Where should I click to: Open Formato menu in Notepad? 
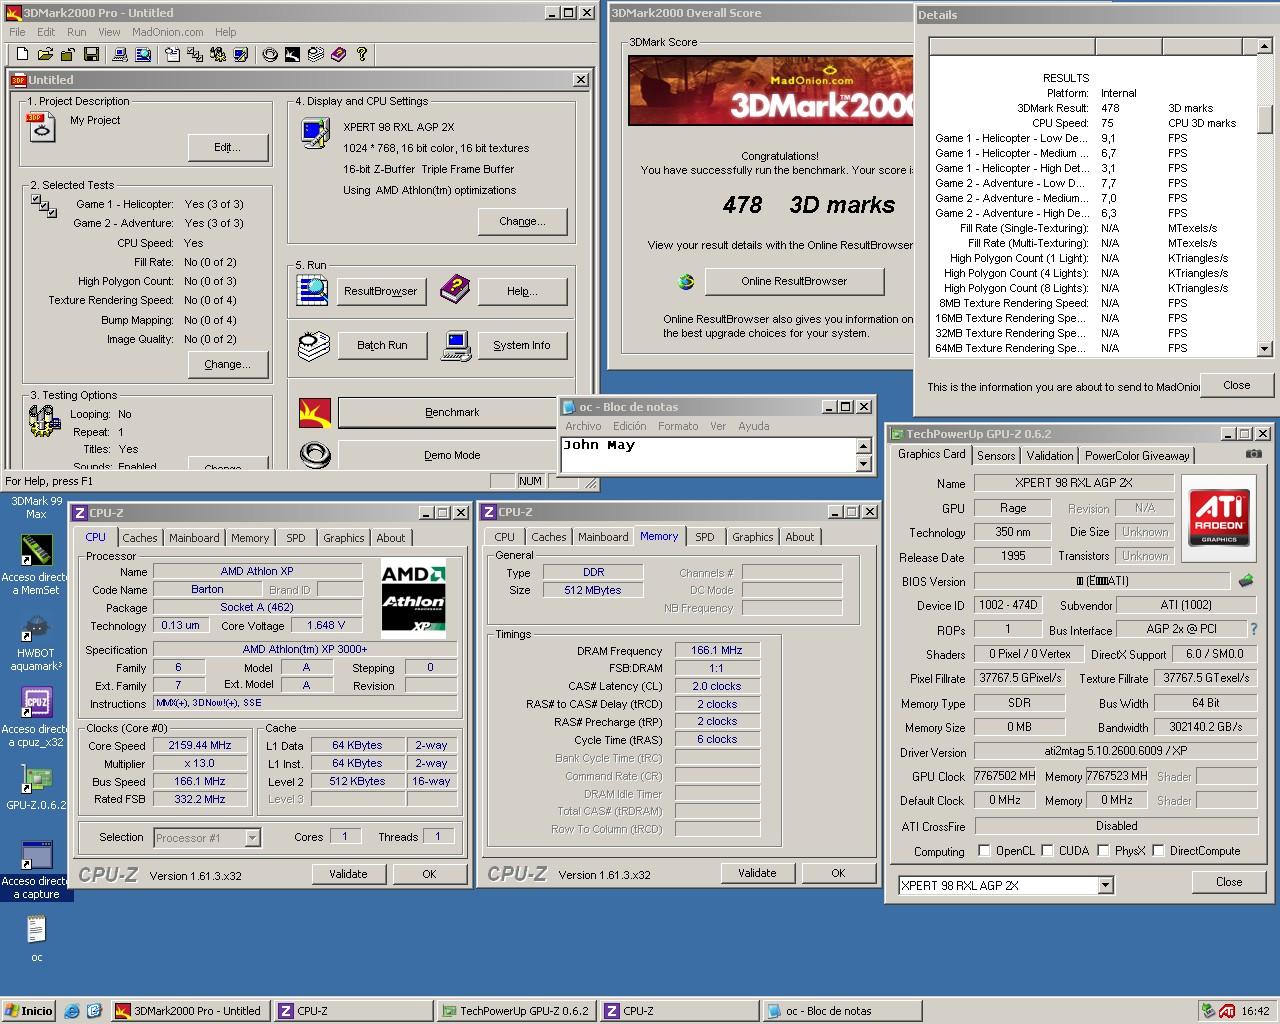point(677,426)
